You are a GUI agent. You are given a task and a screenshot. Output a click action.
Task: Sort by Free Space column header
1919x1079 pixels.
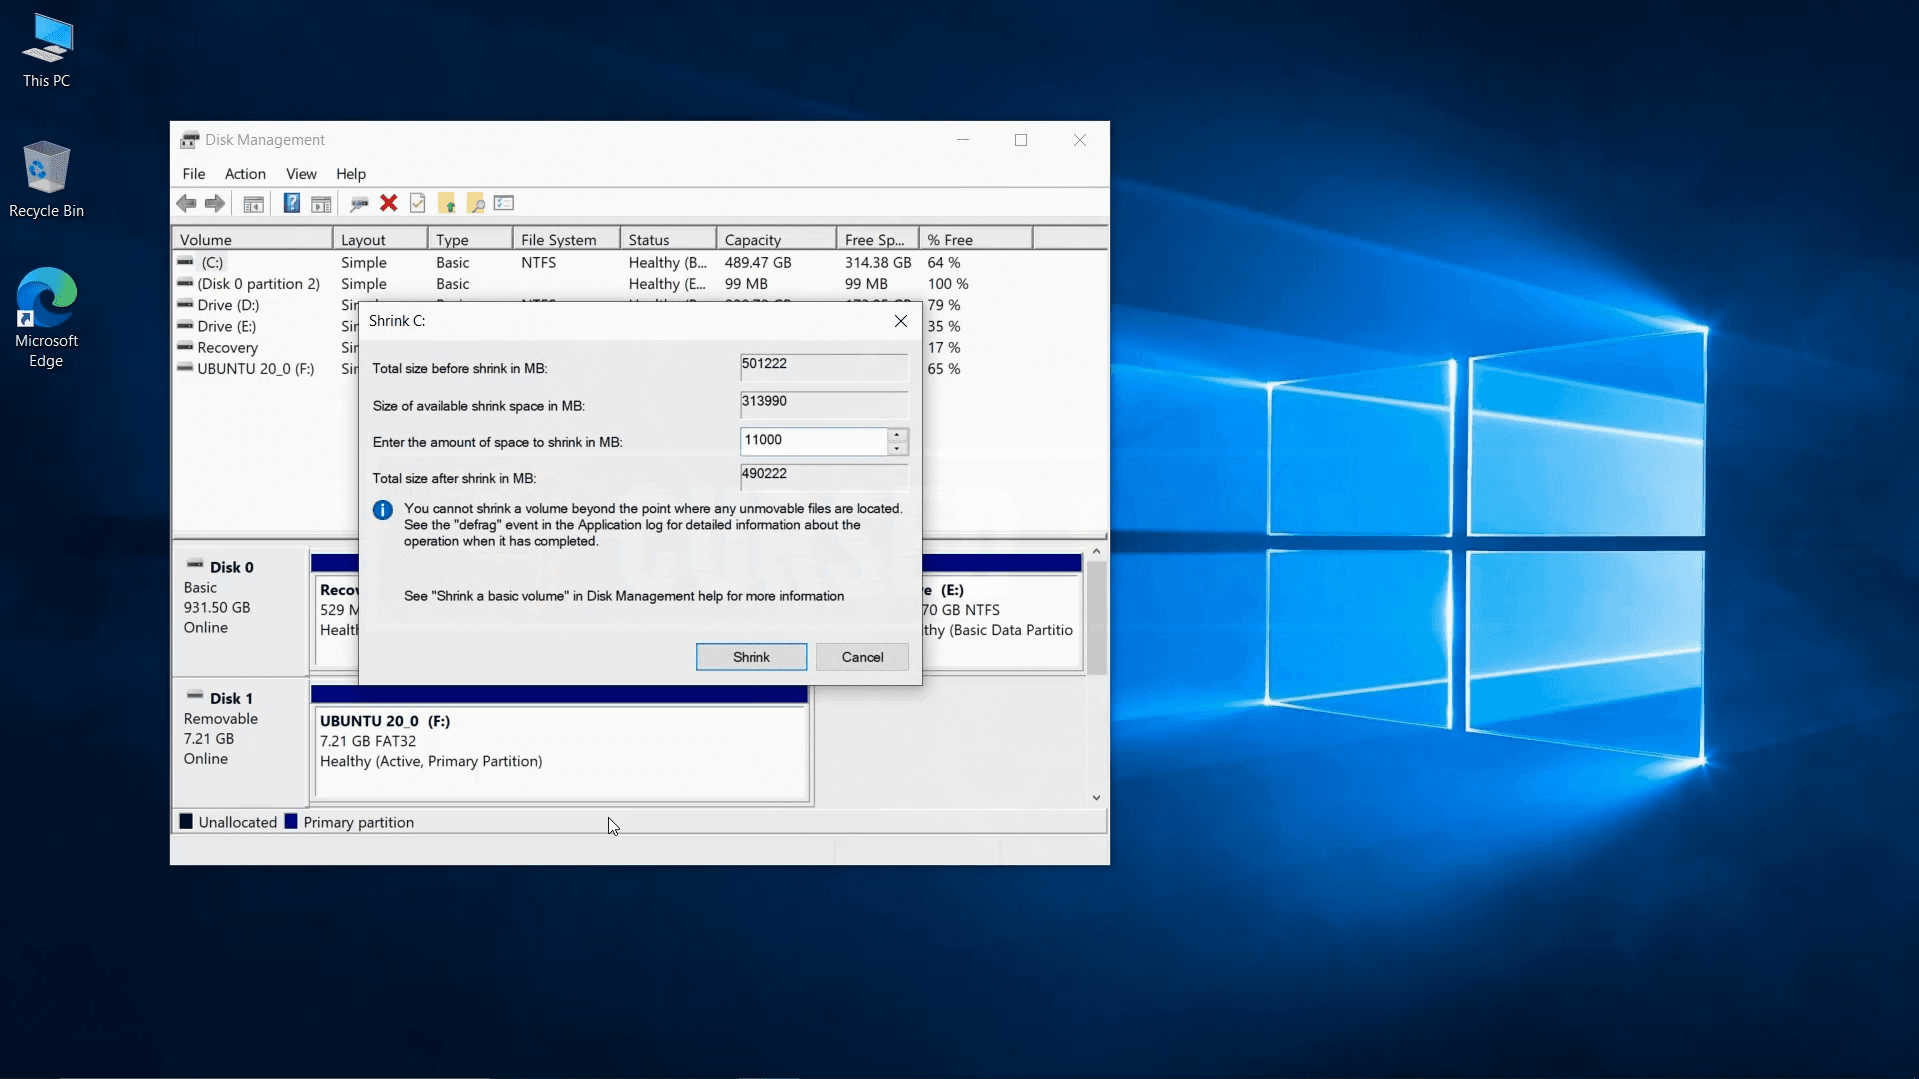tap(877, 240)
